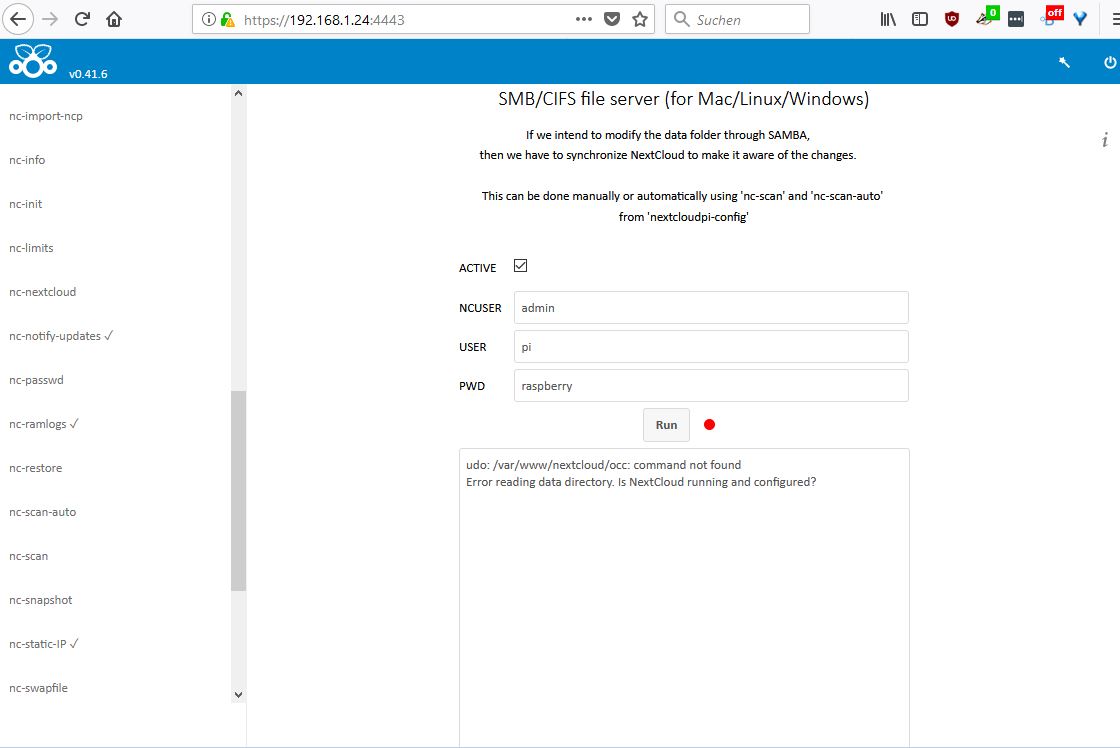The image size is (1120, 748).
Task: Click the NextCloudPi logo in header
Action: click(x=32, y=62)
